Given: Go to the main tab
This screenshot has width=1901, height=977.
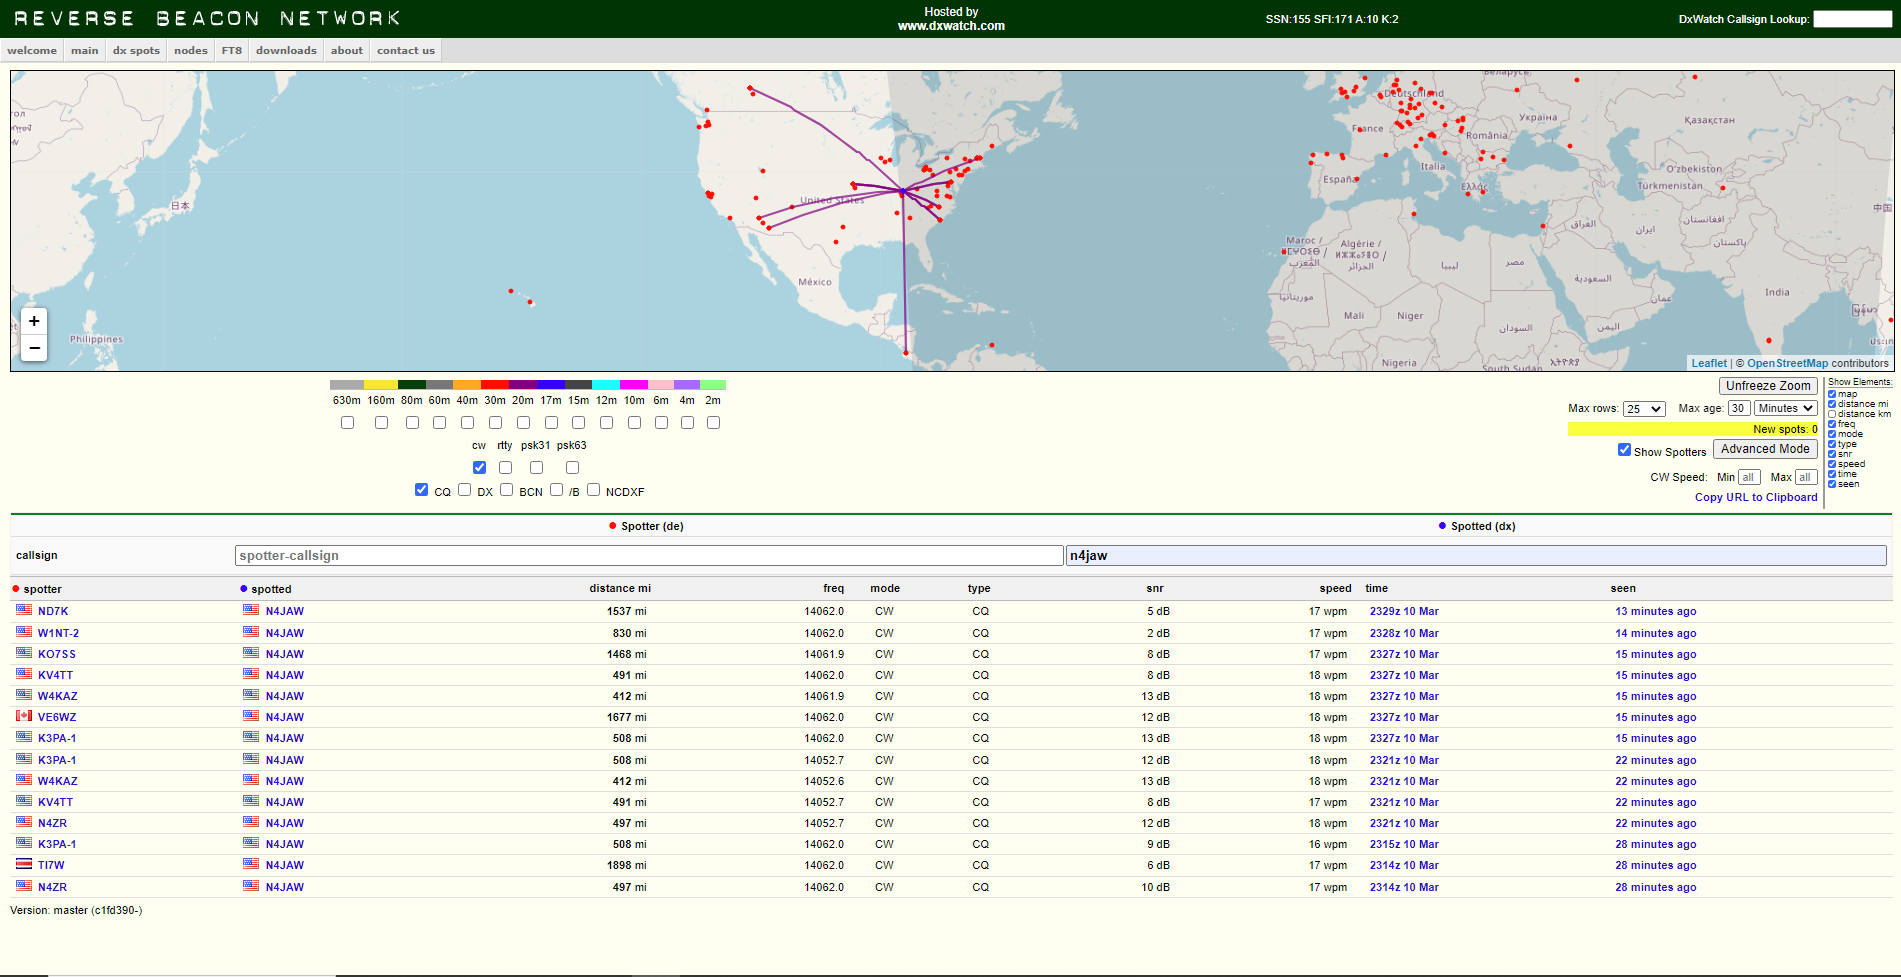Looking at the screenshot, I should coord(85,51).
